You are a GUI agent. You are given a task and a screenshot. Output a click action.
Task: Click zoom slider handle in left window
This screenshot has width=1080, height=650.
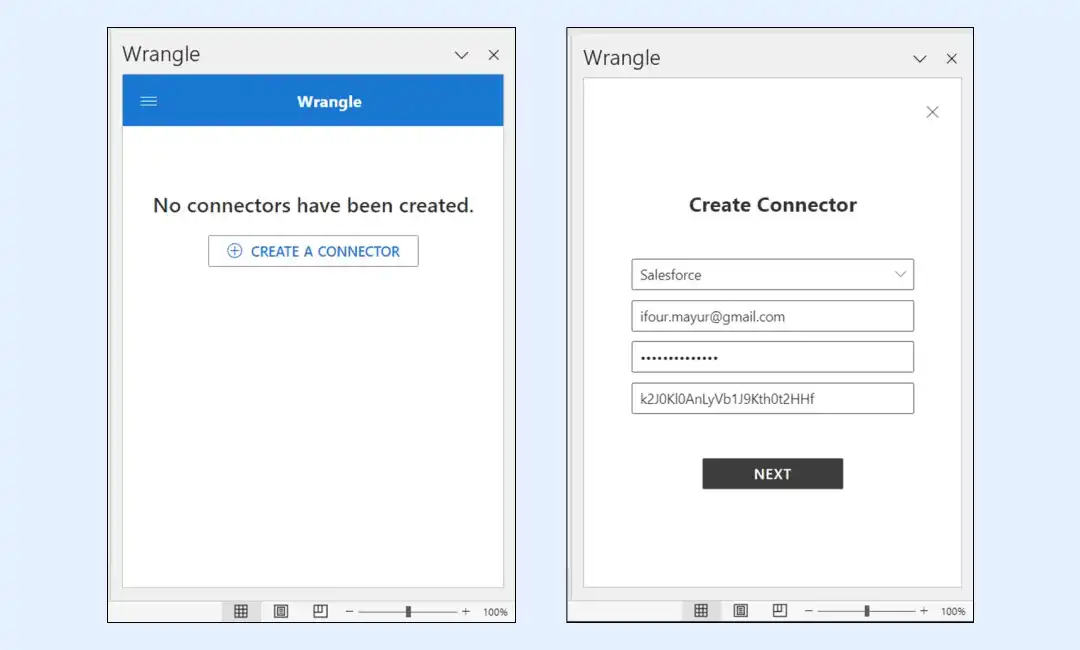(408, 611)
